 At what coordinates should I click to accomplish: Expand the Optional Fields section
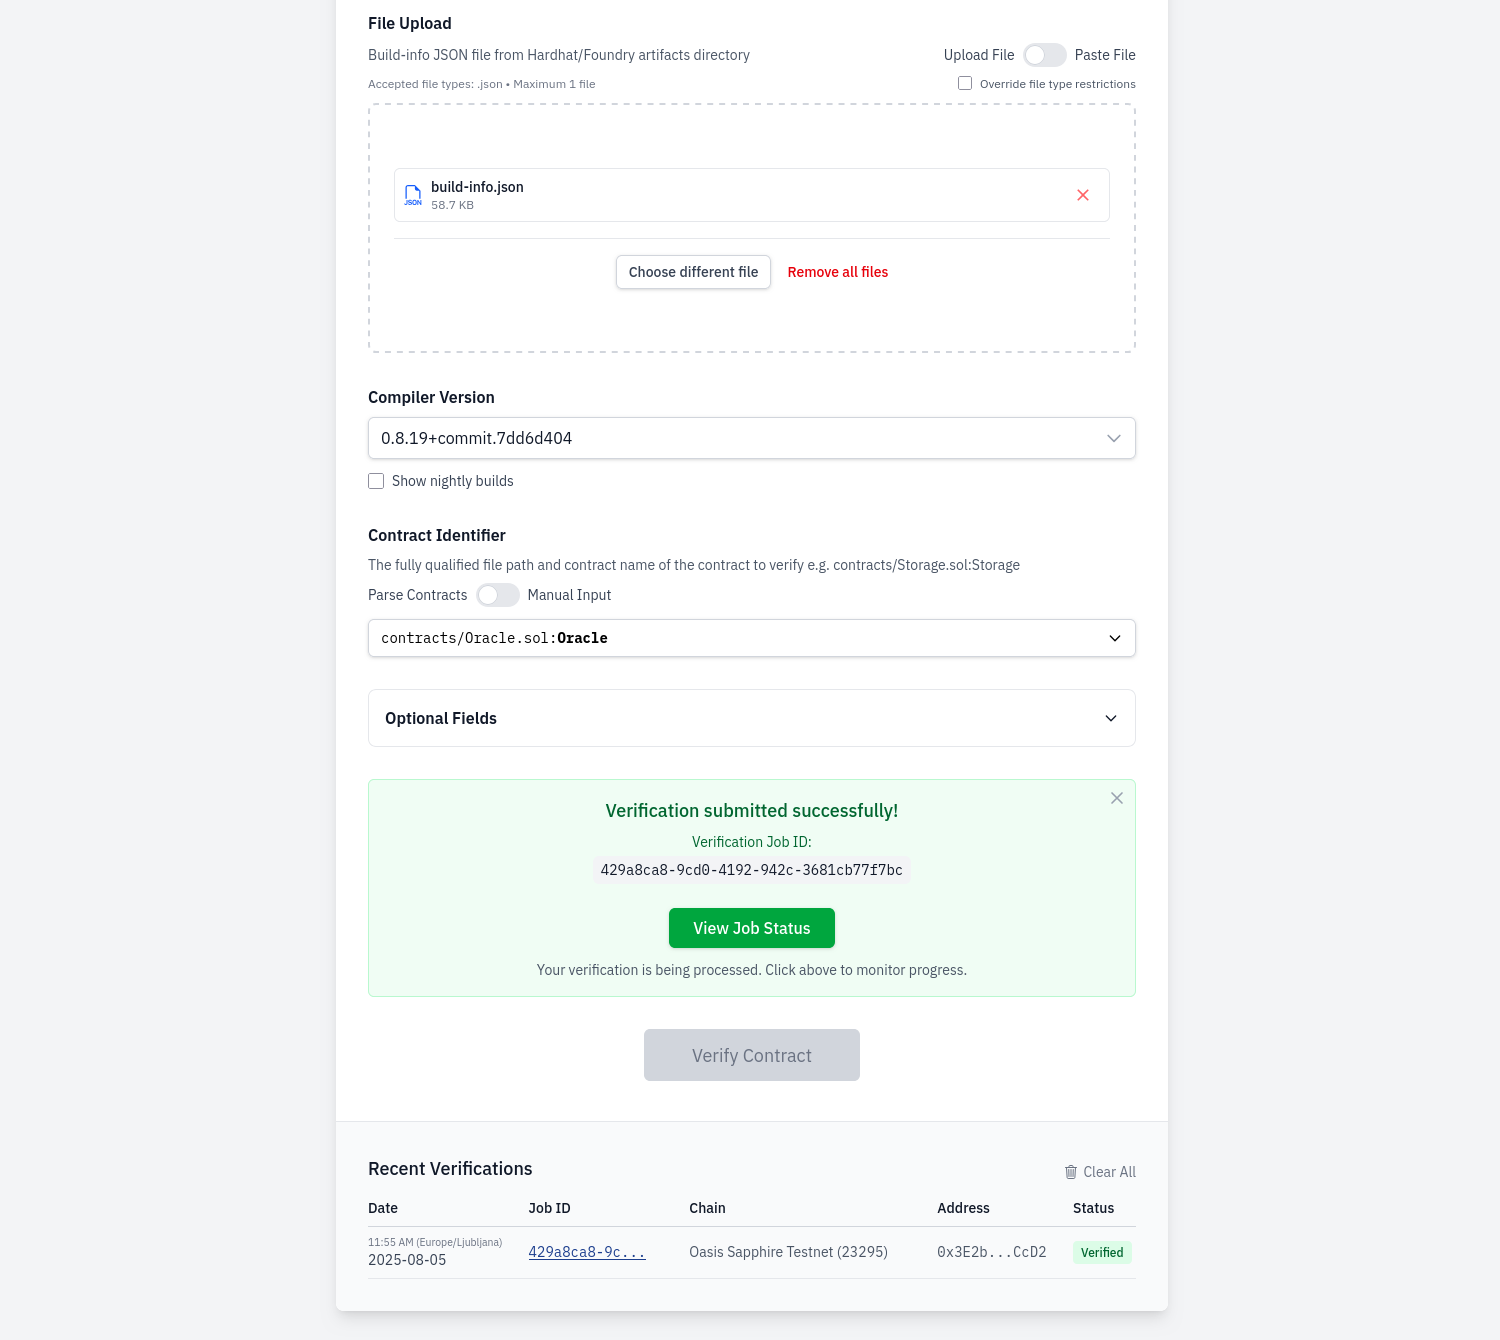751,718
